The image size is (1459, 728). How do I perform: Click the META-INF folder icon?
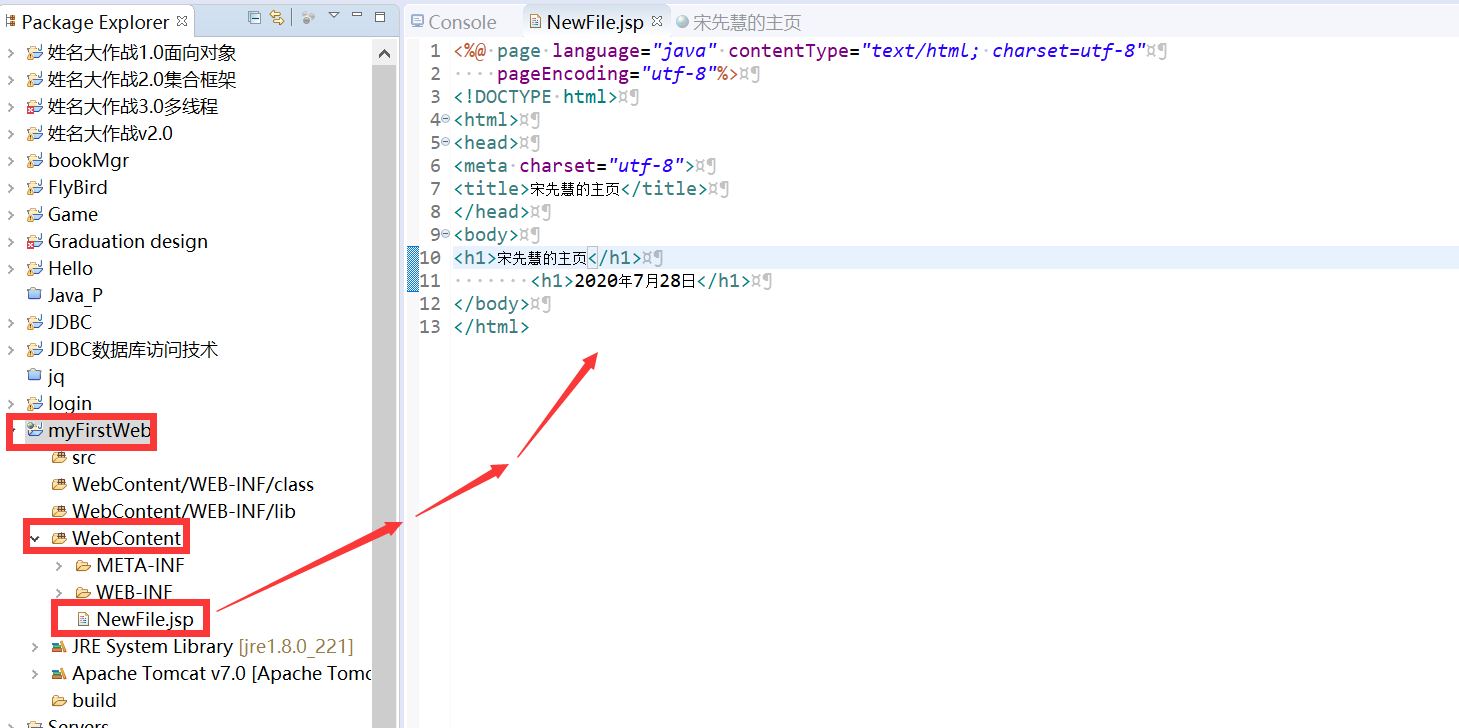(x=83, y=566)
